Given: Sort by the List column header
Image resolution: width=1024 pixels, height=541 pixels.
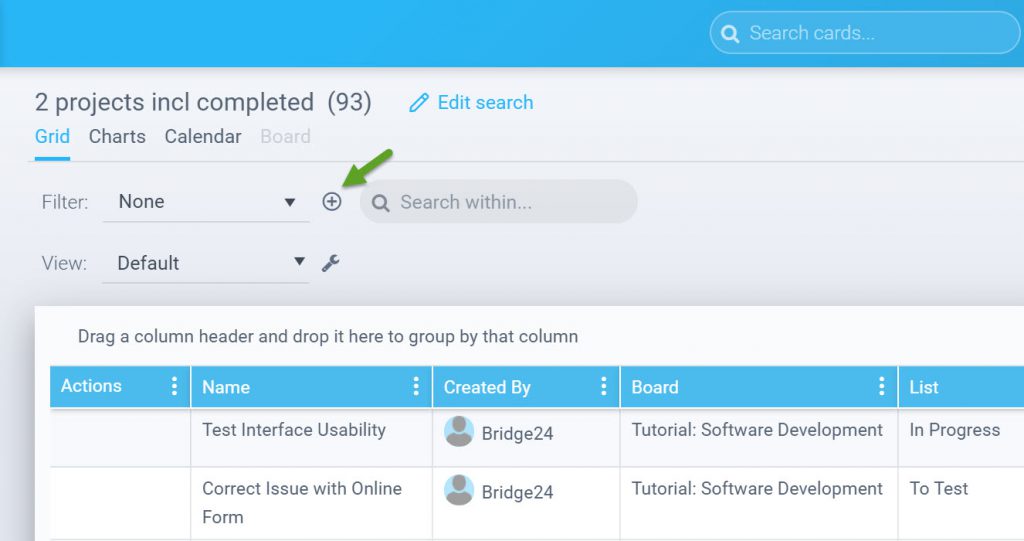Looking at the screenshot, I should [924, 387].
